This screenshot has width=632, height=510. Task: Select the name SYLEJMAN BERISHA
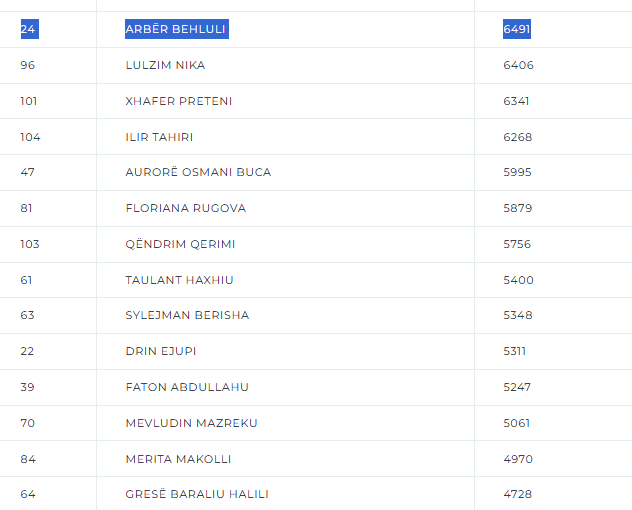187,315
